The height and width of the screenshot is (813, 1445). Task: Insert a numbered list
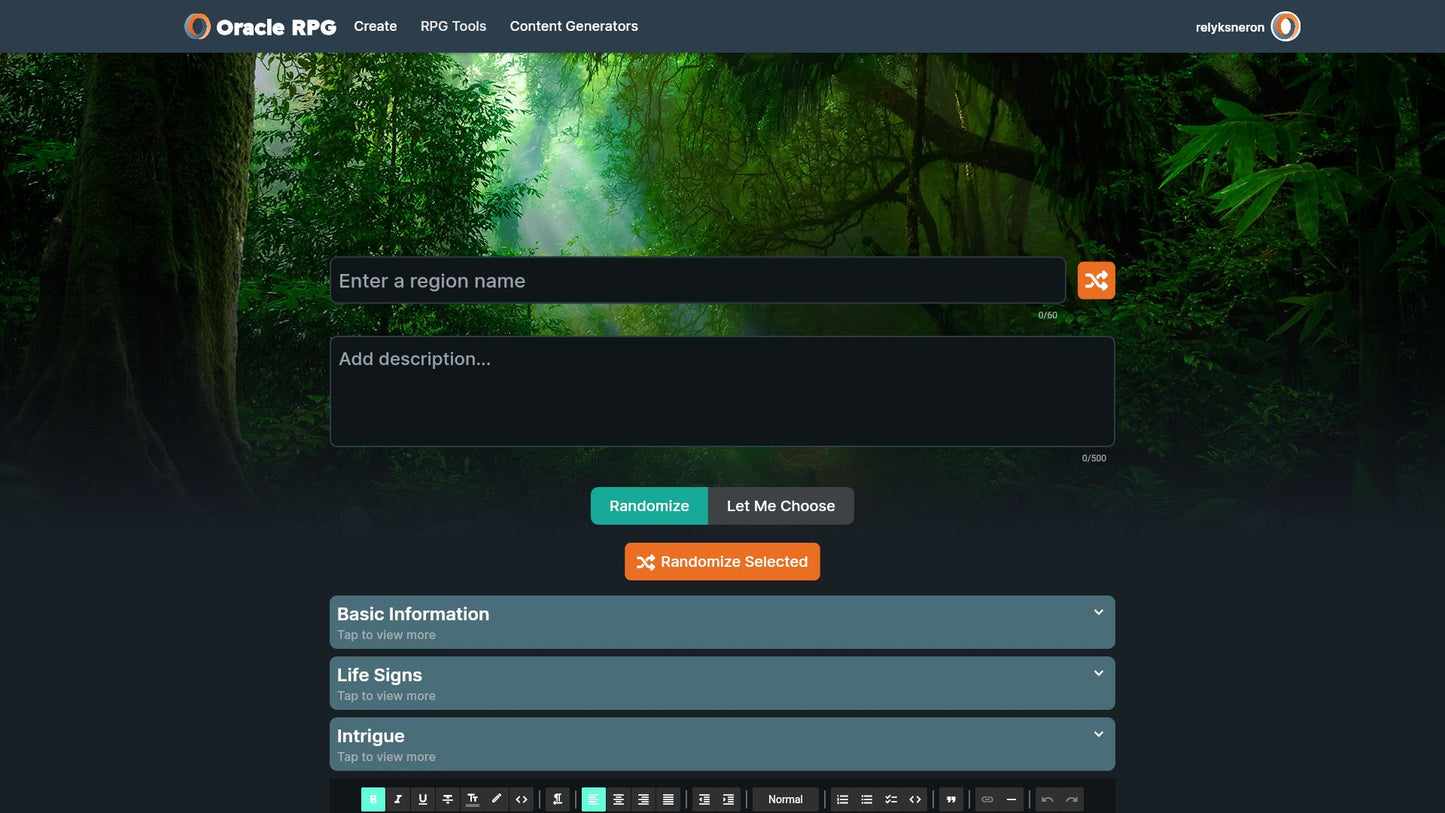(x=842, y=799)
